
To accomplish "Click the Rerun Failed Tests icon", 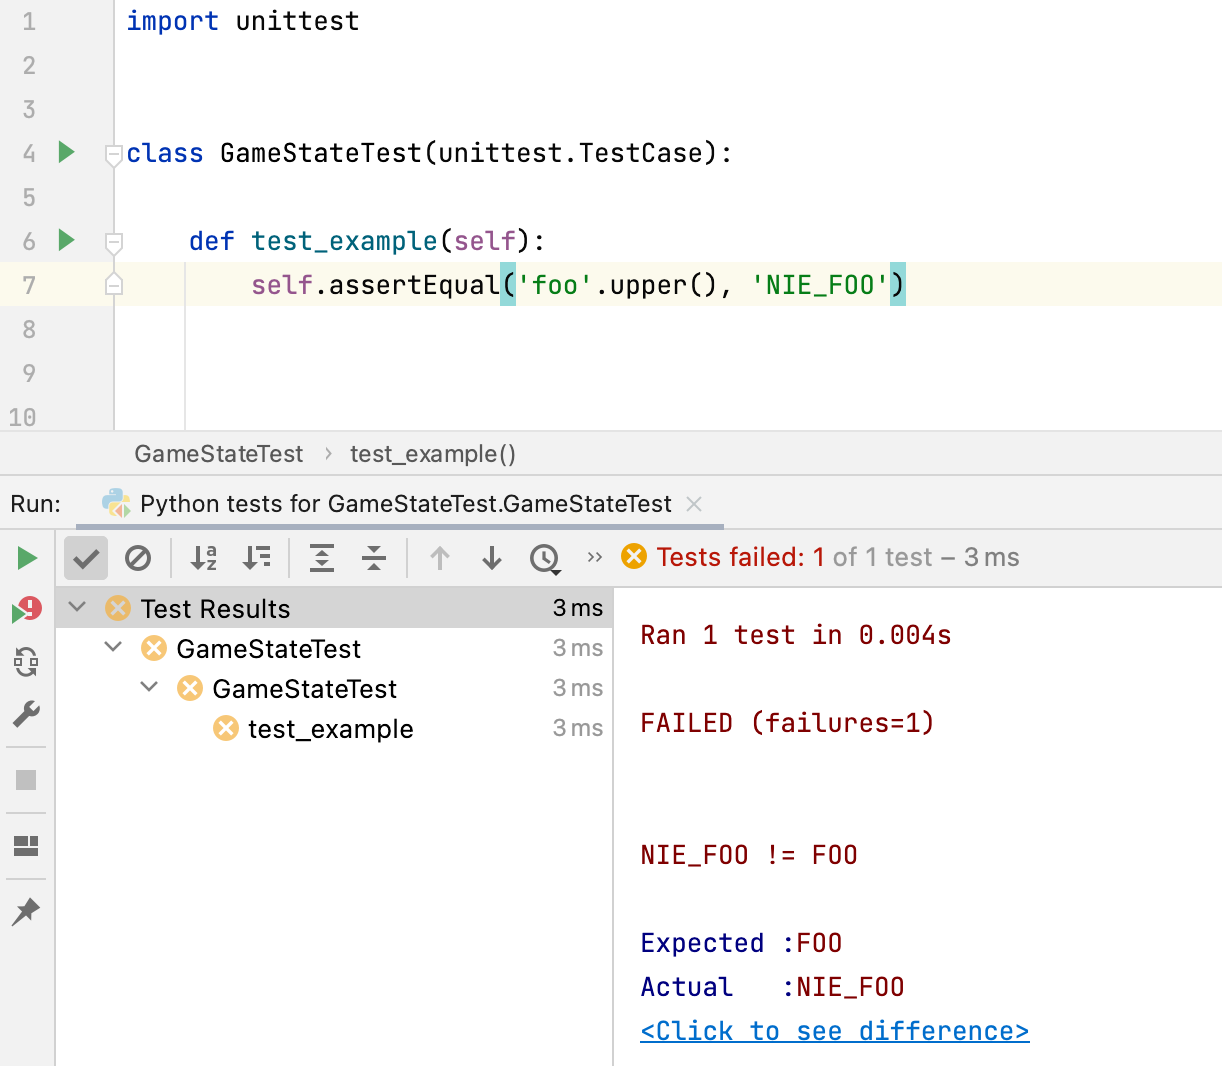I will 27,609.
